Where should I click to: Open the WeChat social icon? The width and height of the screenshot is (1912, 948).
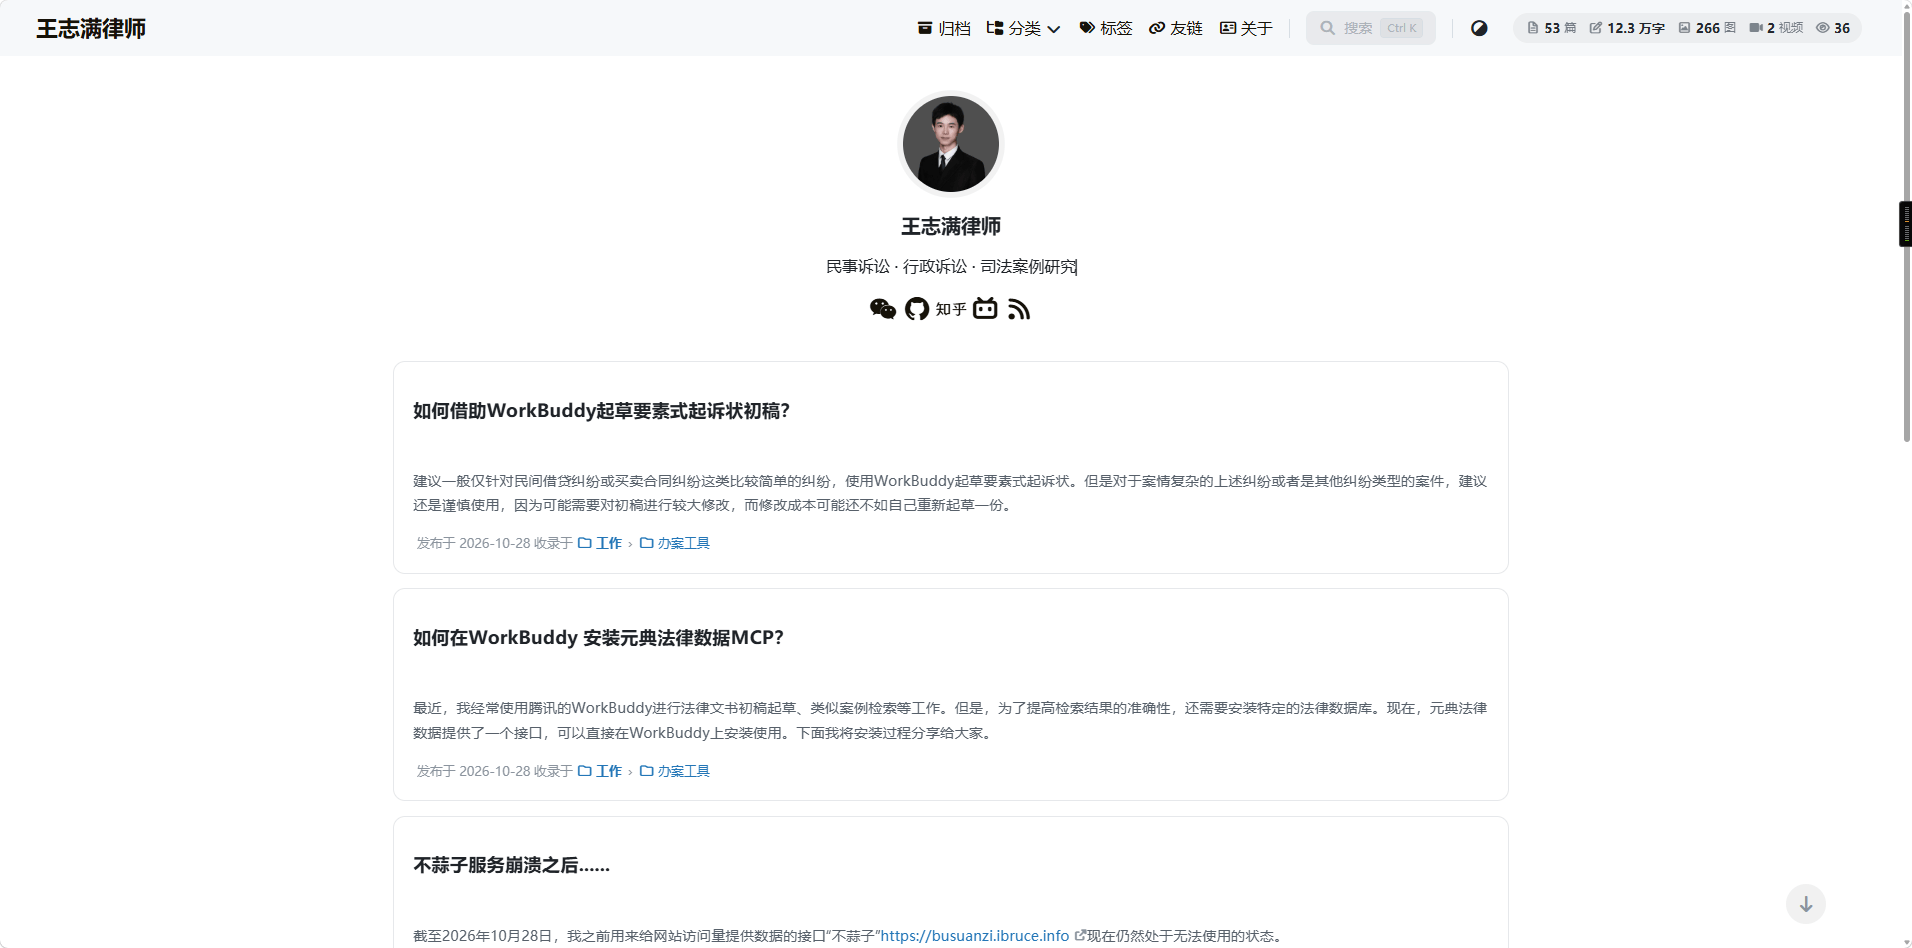point(883,309)
